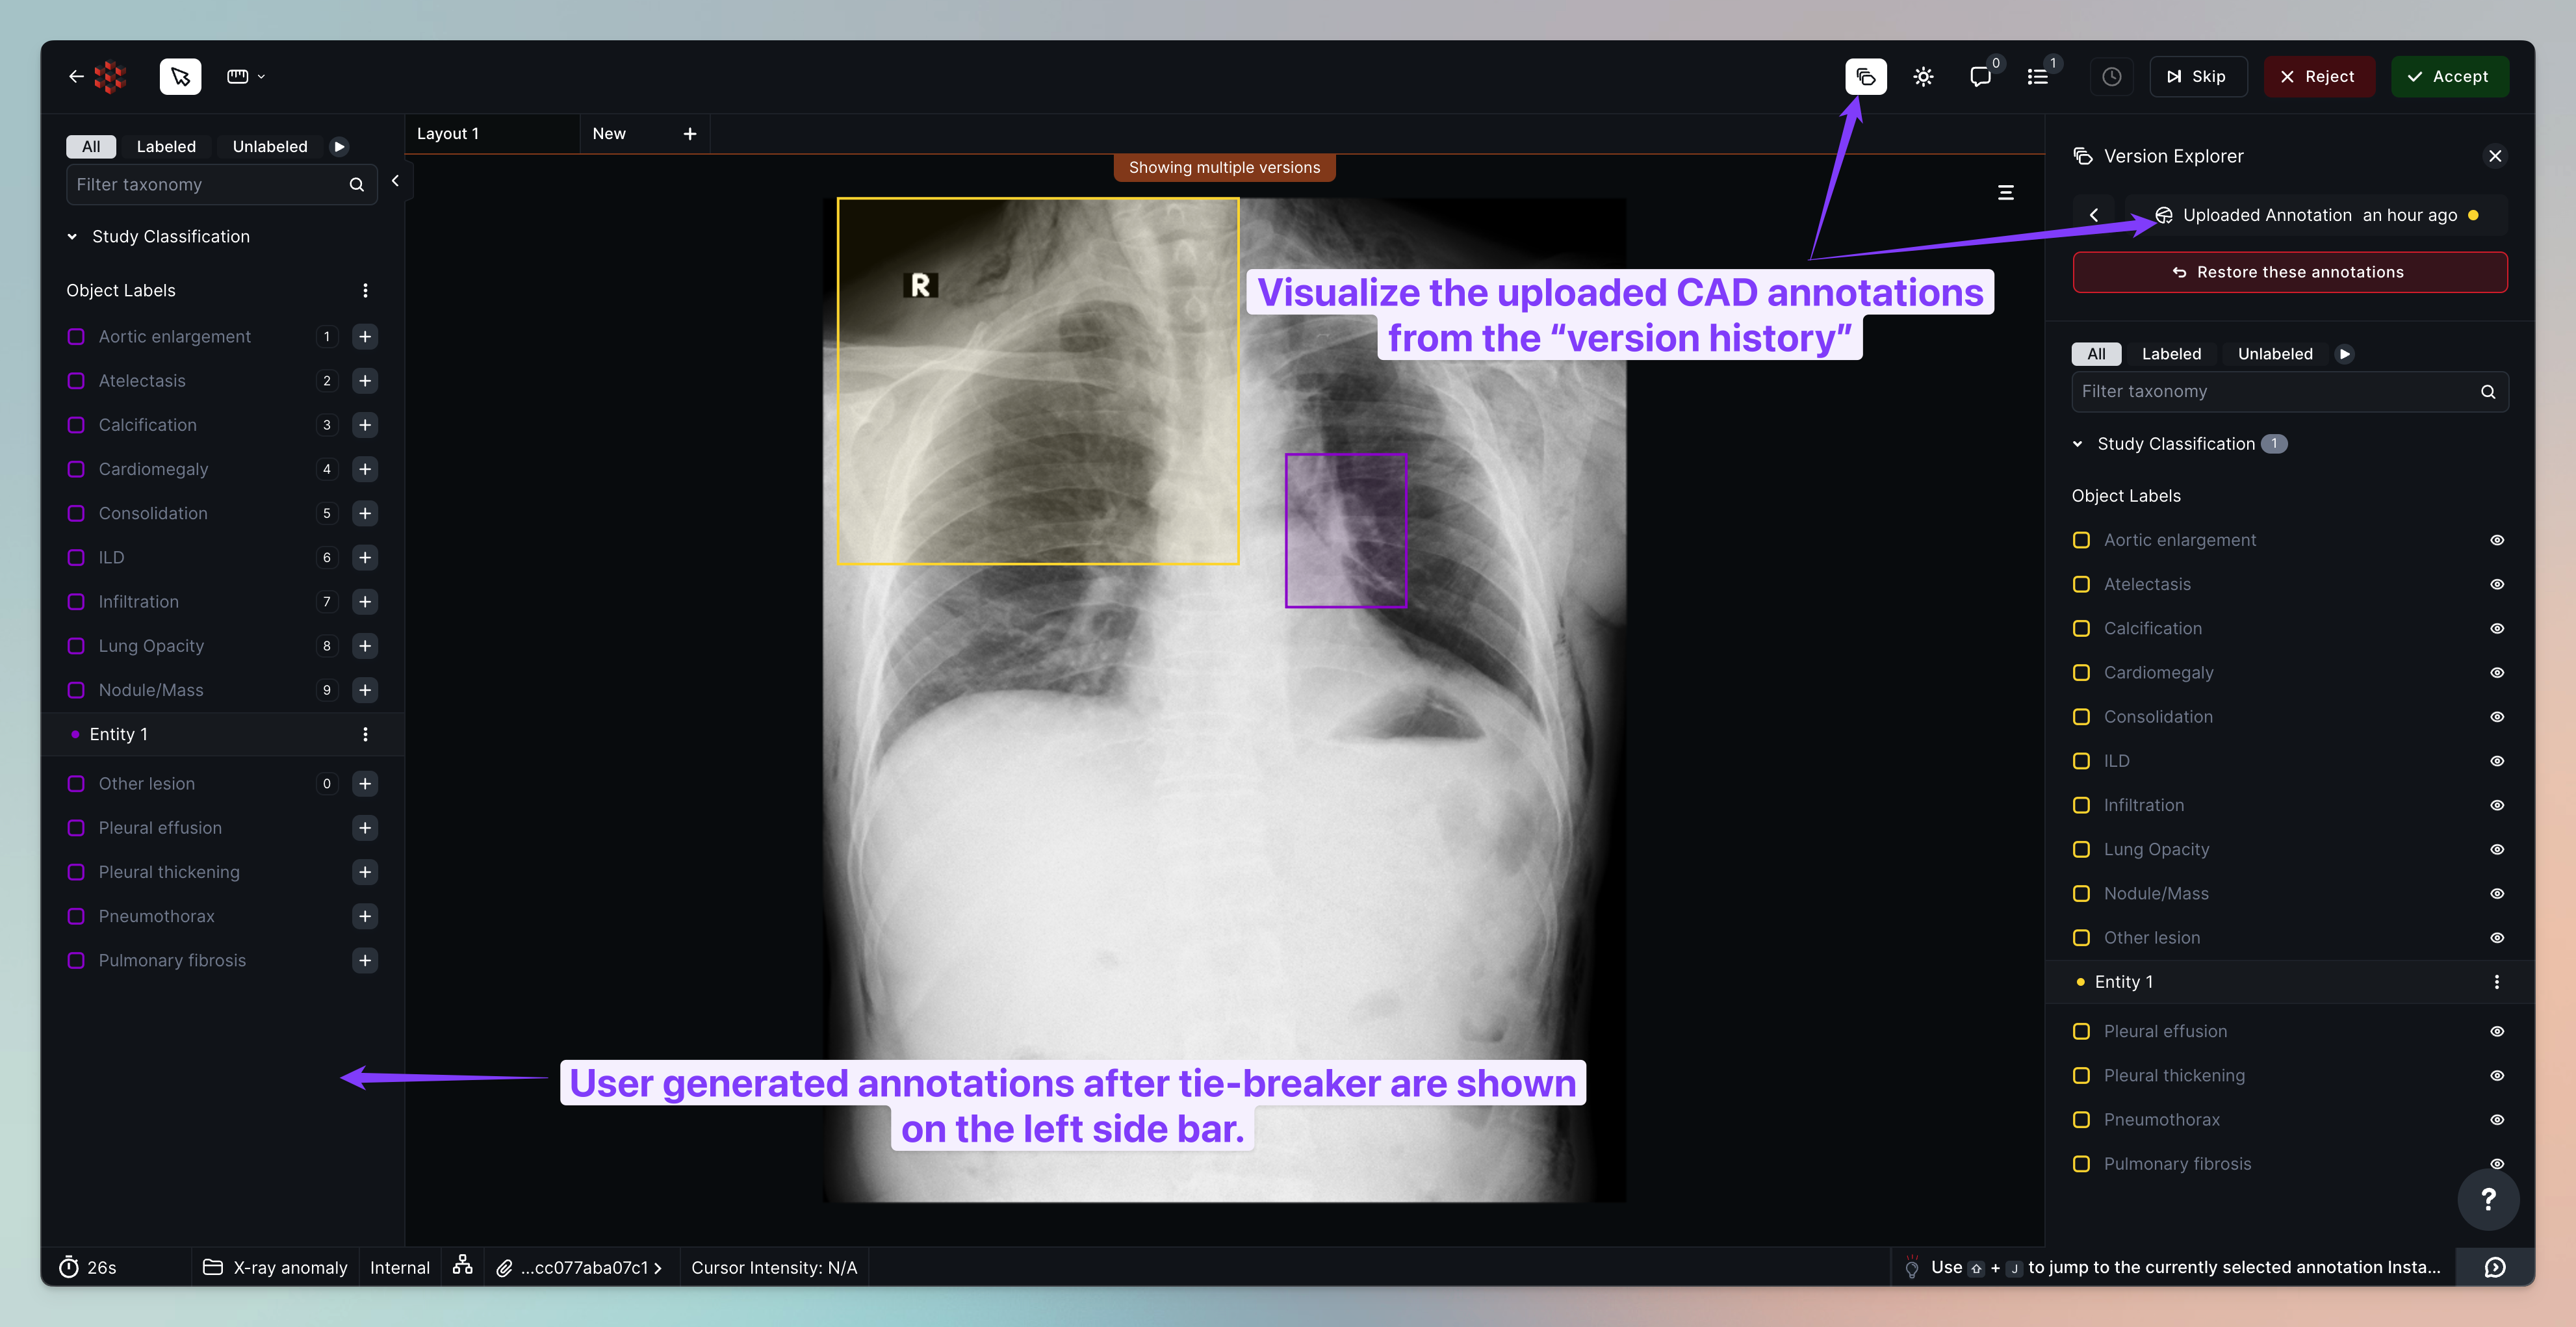Select Labeled filter in left sidebar
Viewport: 2576px width, 1327px height.
tap(166, 146)
